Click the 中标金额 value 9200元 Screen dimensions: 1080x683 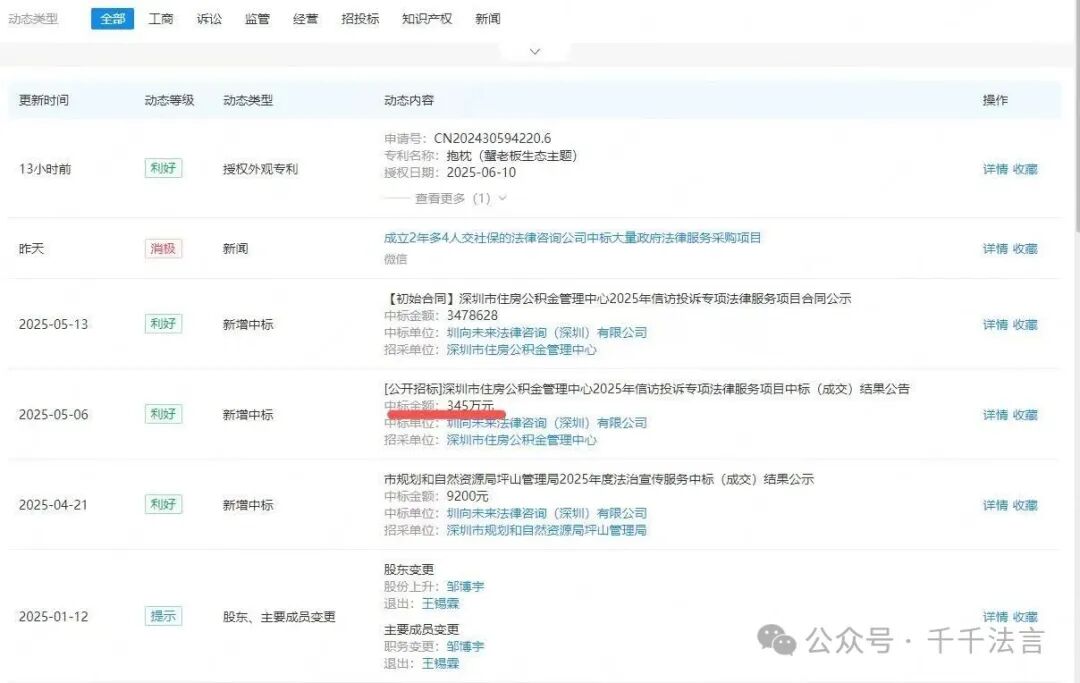click(x=468, y=496)
